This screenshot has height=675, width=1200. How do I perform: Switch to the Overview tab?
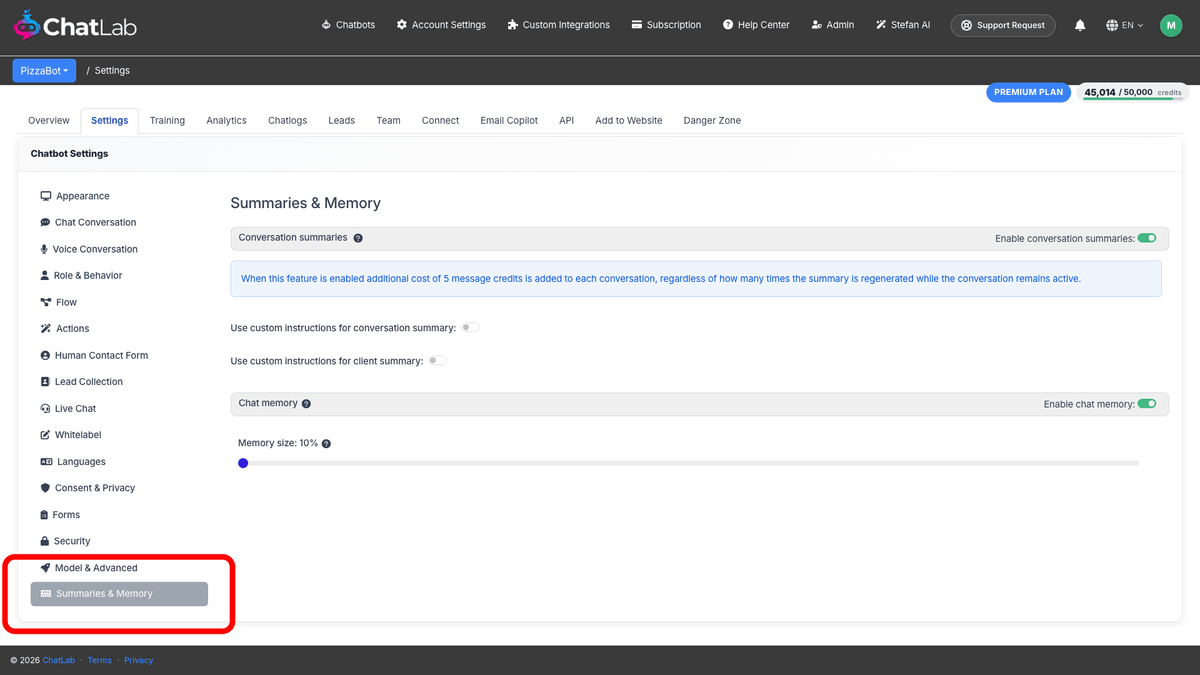(49, 120)
